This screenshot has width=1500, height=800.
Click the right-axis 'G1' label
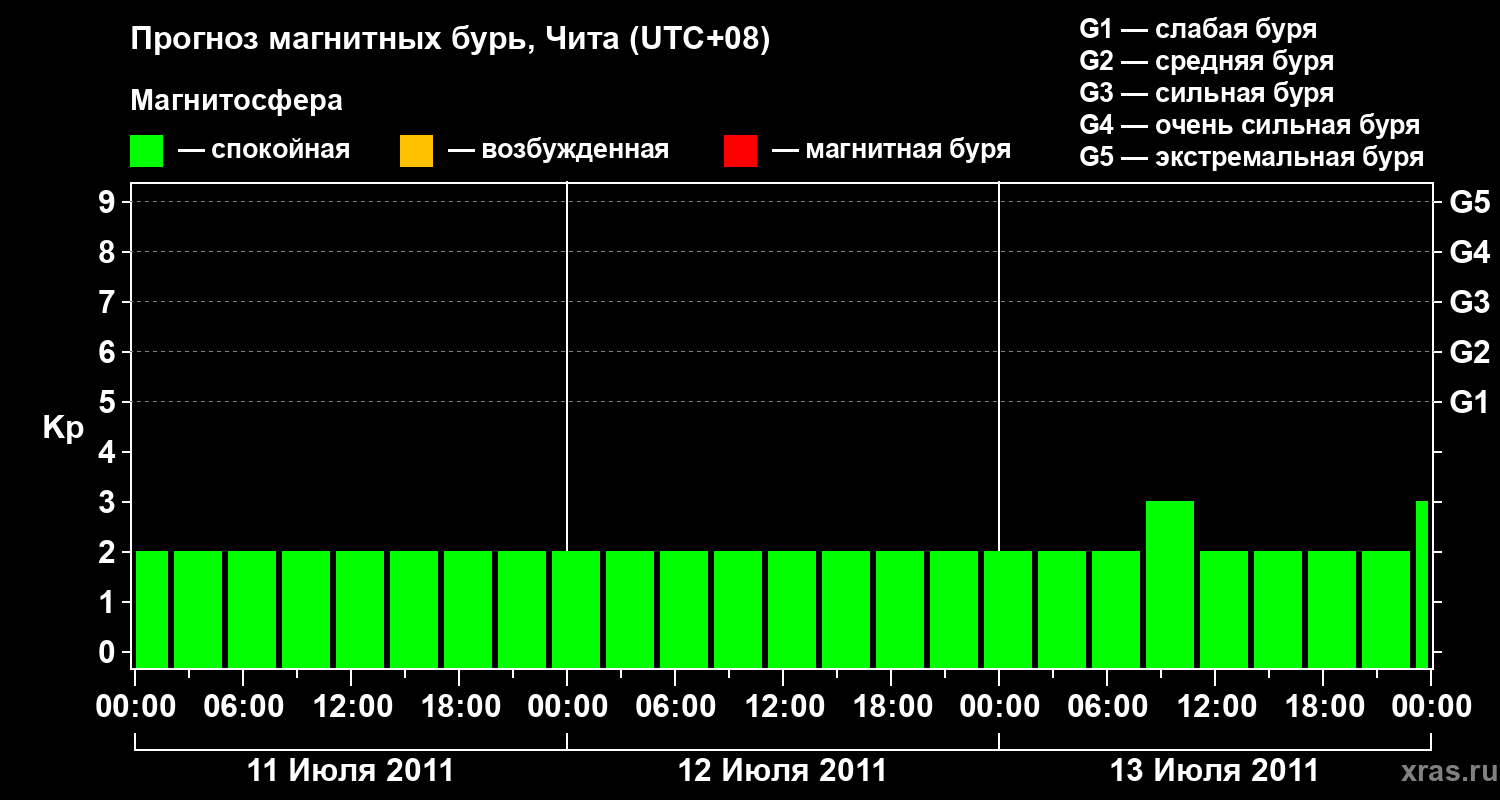point(1469,403)
